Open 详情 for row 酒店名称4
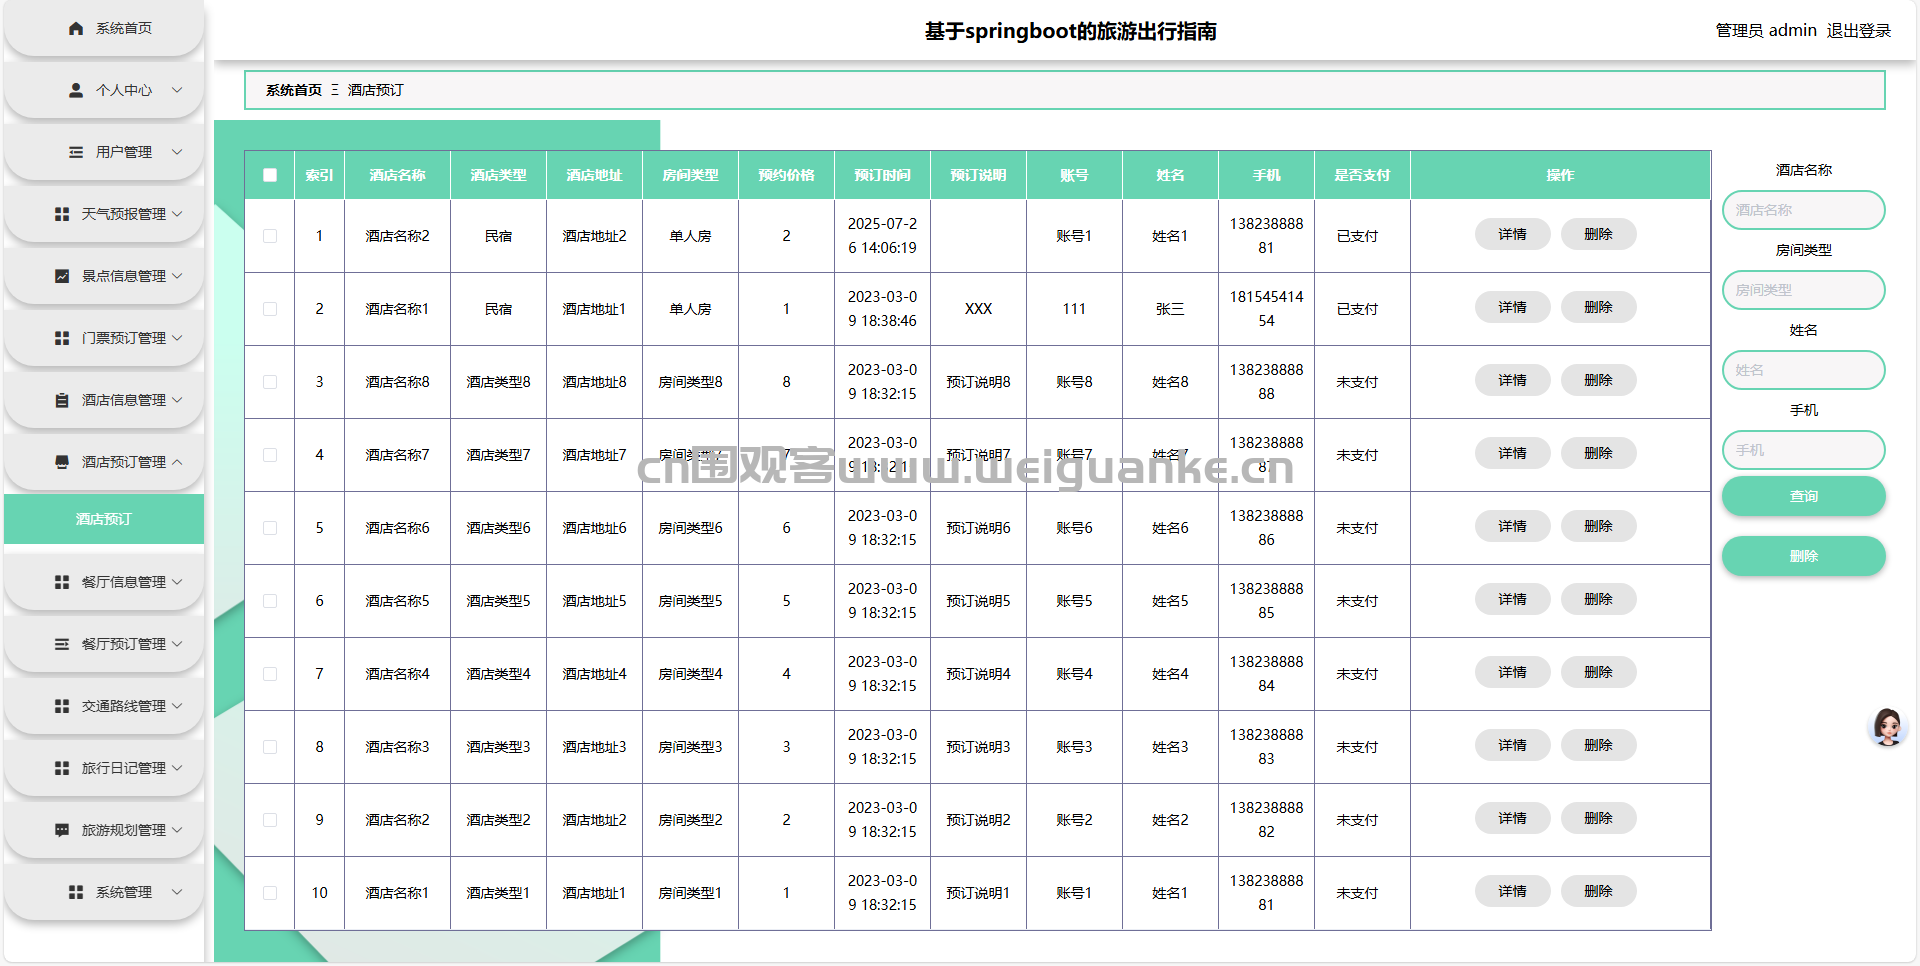 tap(1512, 672)
